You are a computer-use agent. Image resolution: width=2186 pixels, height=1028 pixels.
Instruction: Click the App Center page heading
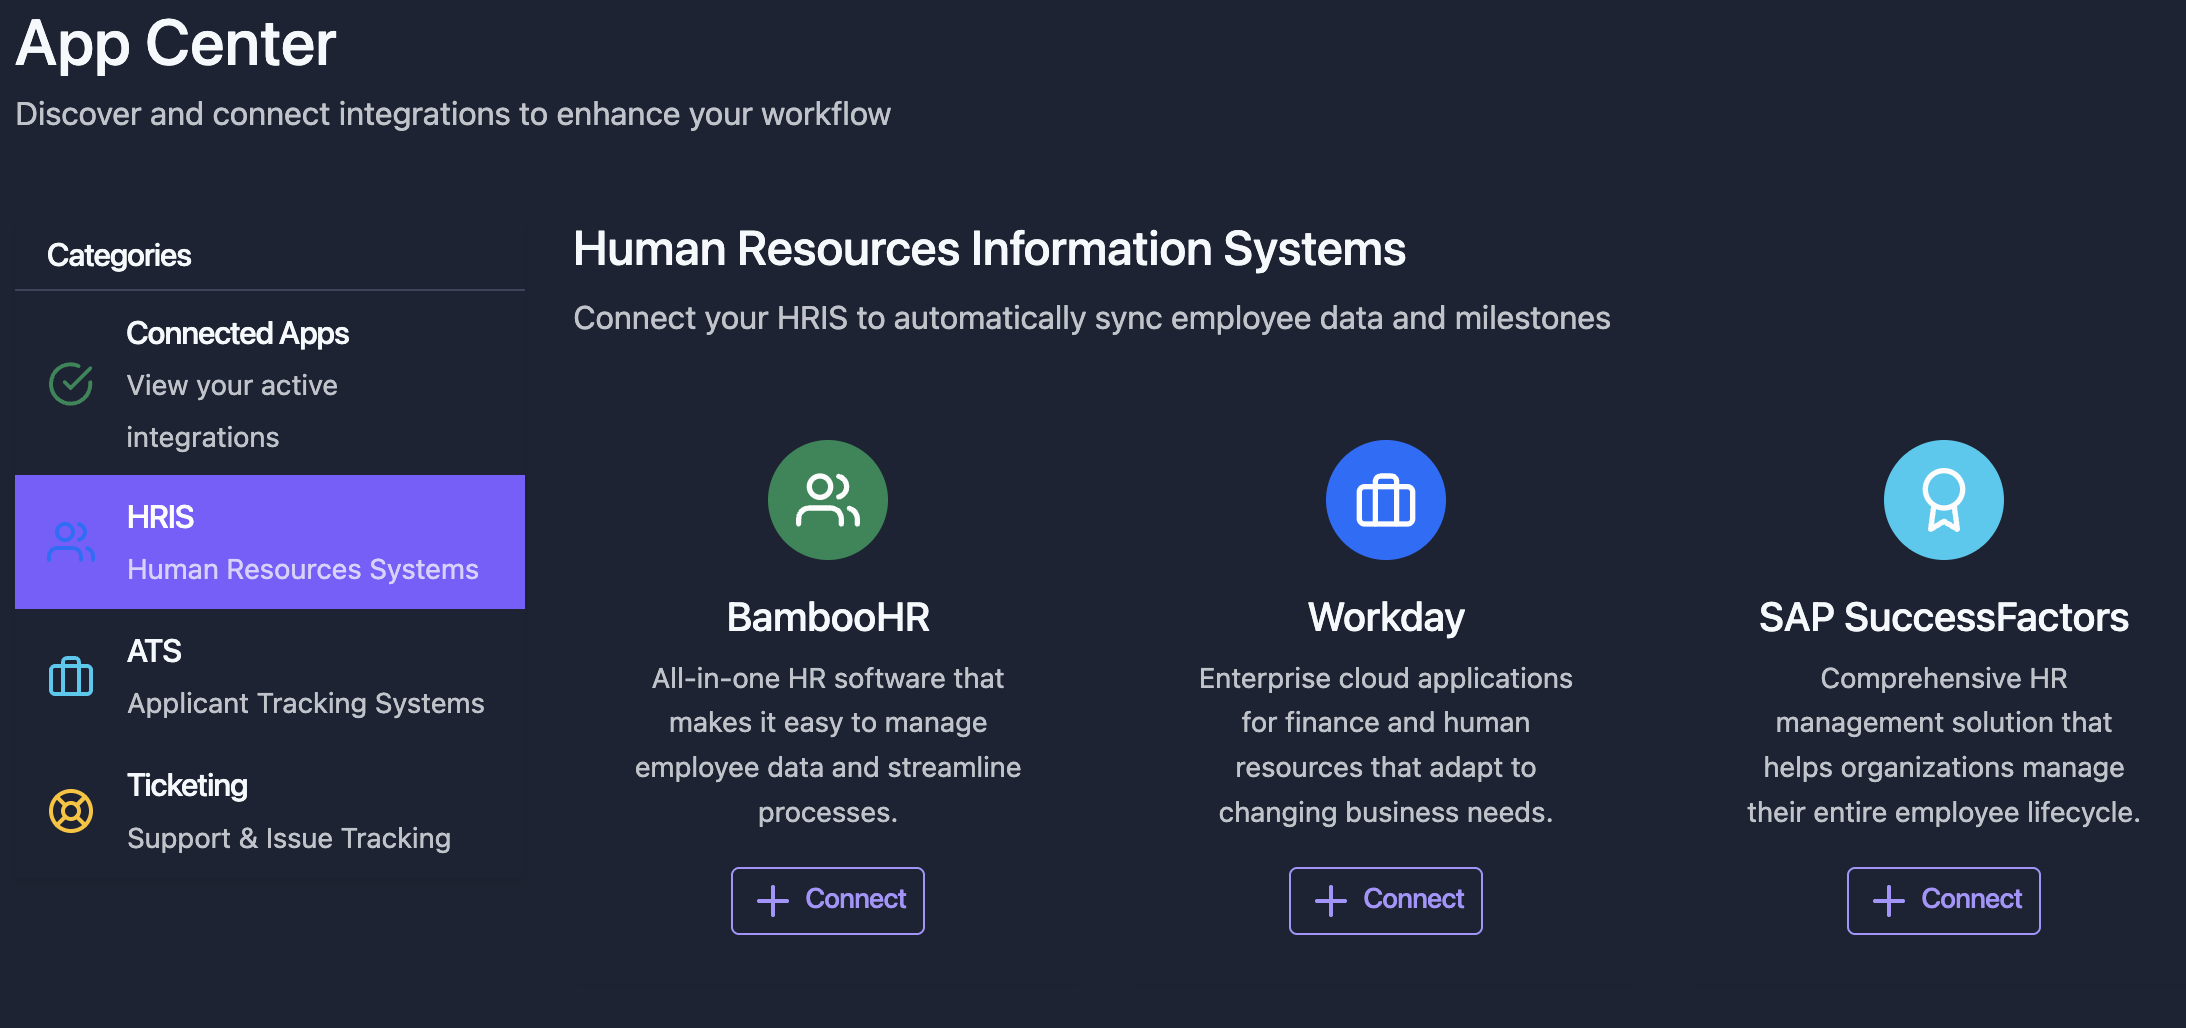point(176,44)
